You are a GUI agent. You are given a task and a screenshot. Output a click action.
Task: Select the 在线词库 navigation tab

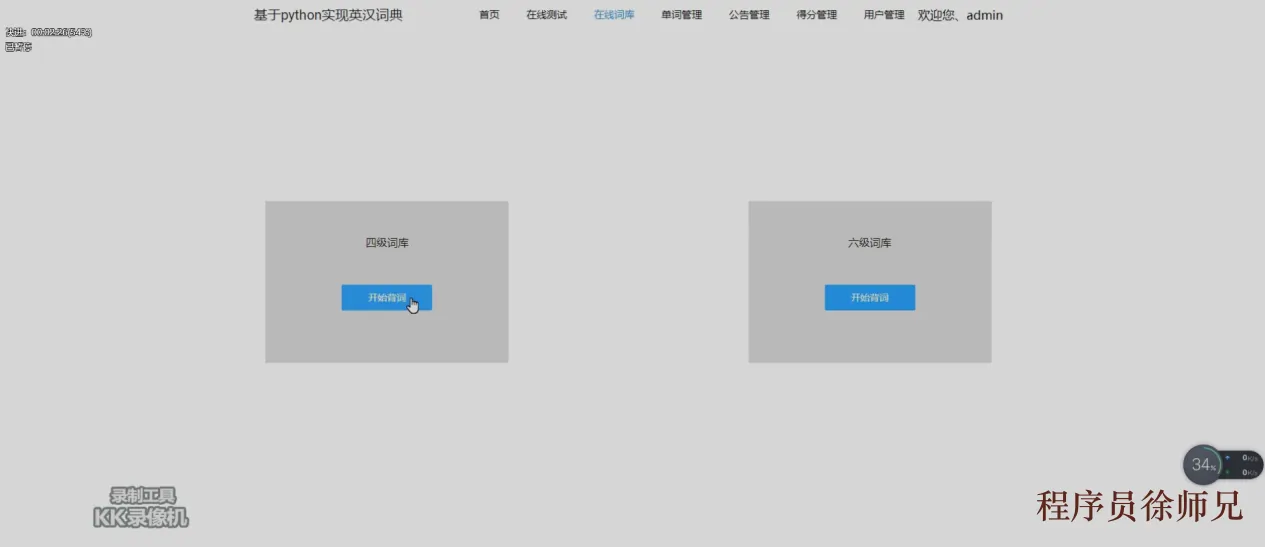(x=614, y=15)
